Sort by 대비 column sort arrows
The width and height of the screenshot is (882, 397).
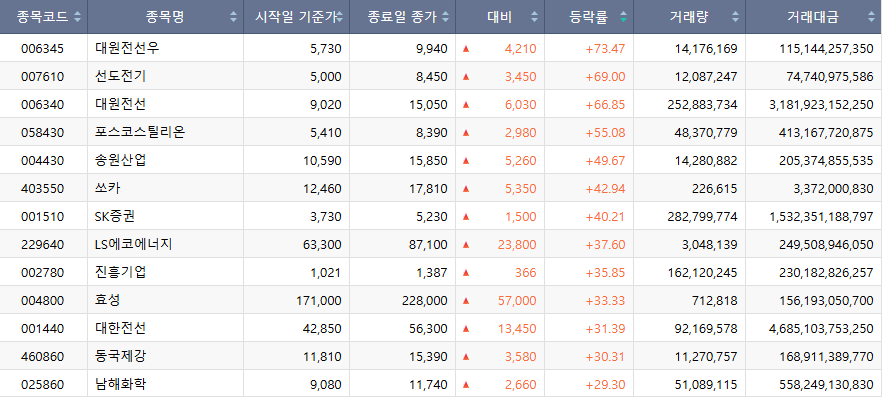[534, 17]
